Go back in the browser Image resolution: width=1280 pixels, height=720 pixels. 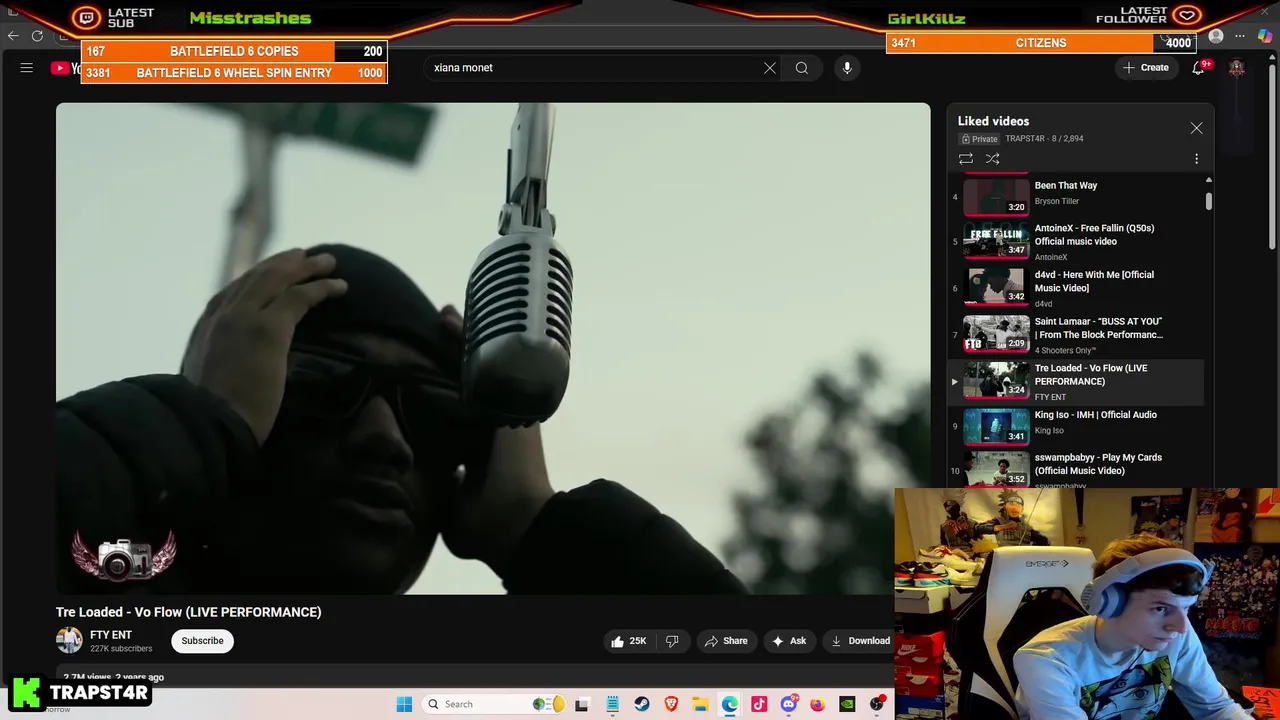13,36
